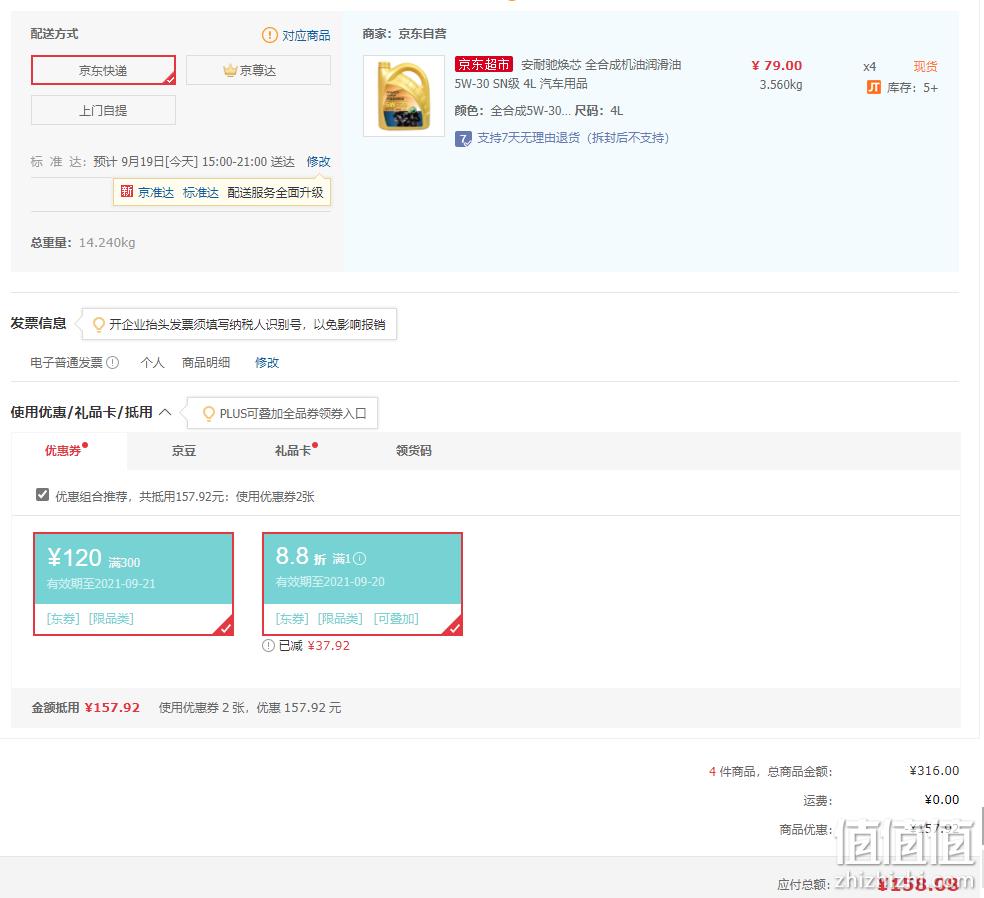
Task: Click lightbulb icon in PLUS coupon tip
Action: point(209,414)
